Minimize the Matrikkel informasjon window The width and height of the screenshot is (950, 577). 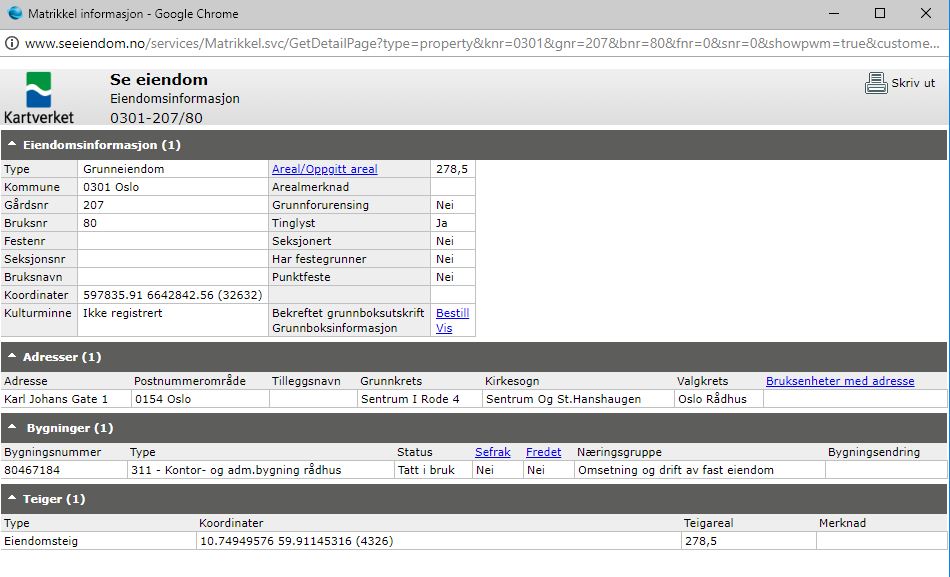(834, 14)
